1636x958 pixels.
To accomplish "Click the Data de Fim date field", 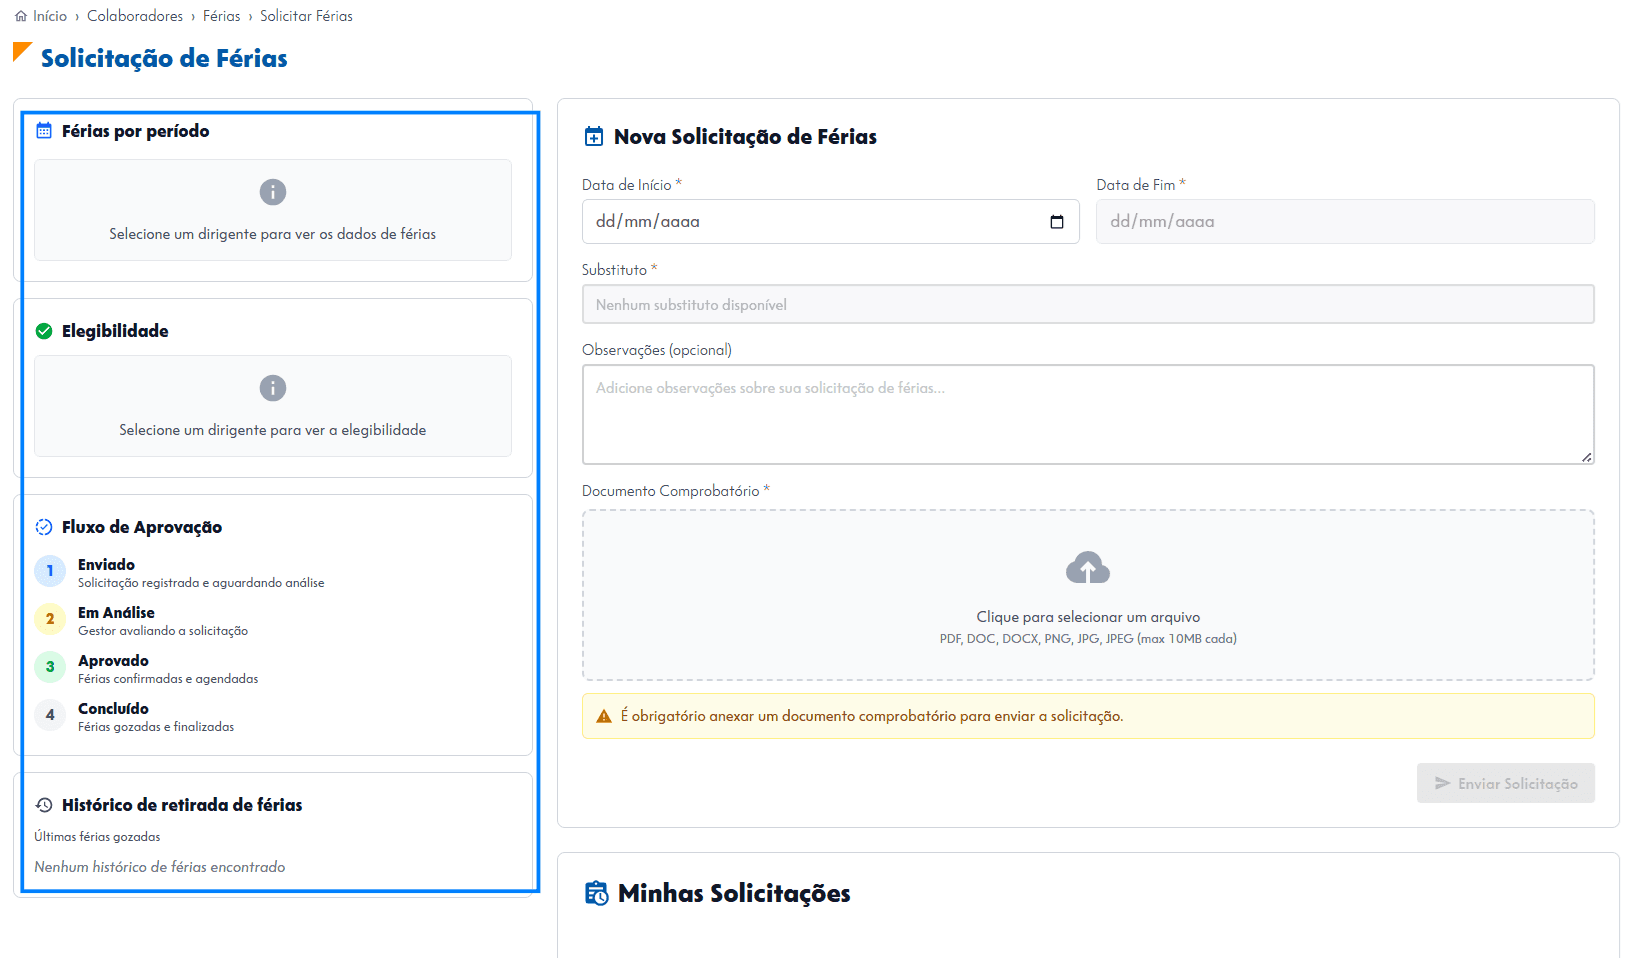I will [x=1345, y=222].
